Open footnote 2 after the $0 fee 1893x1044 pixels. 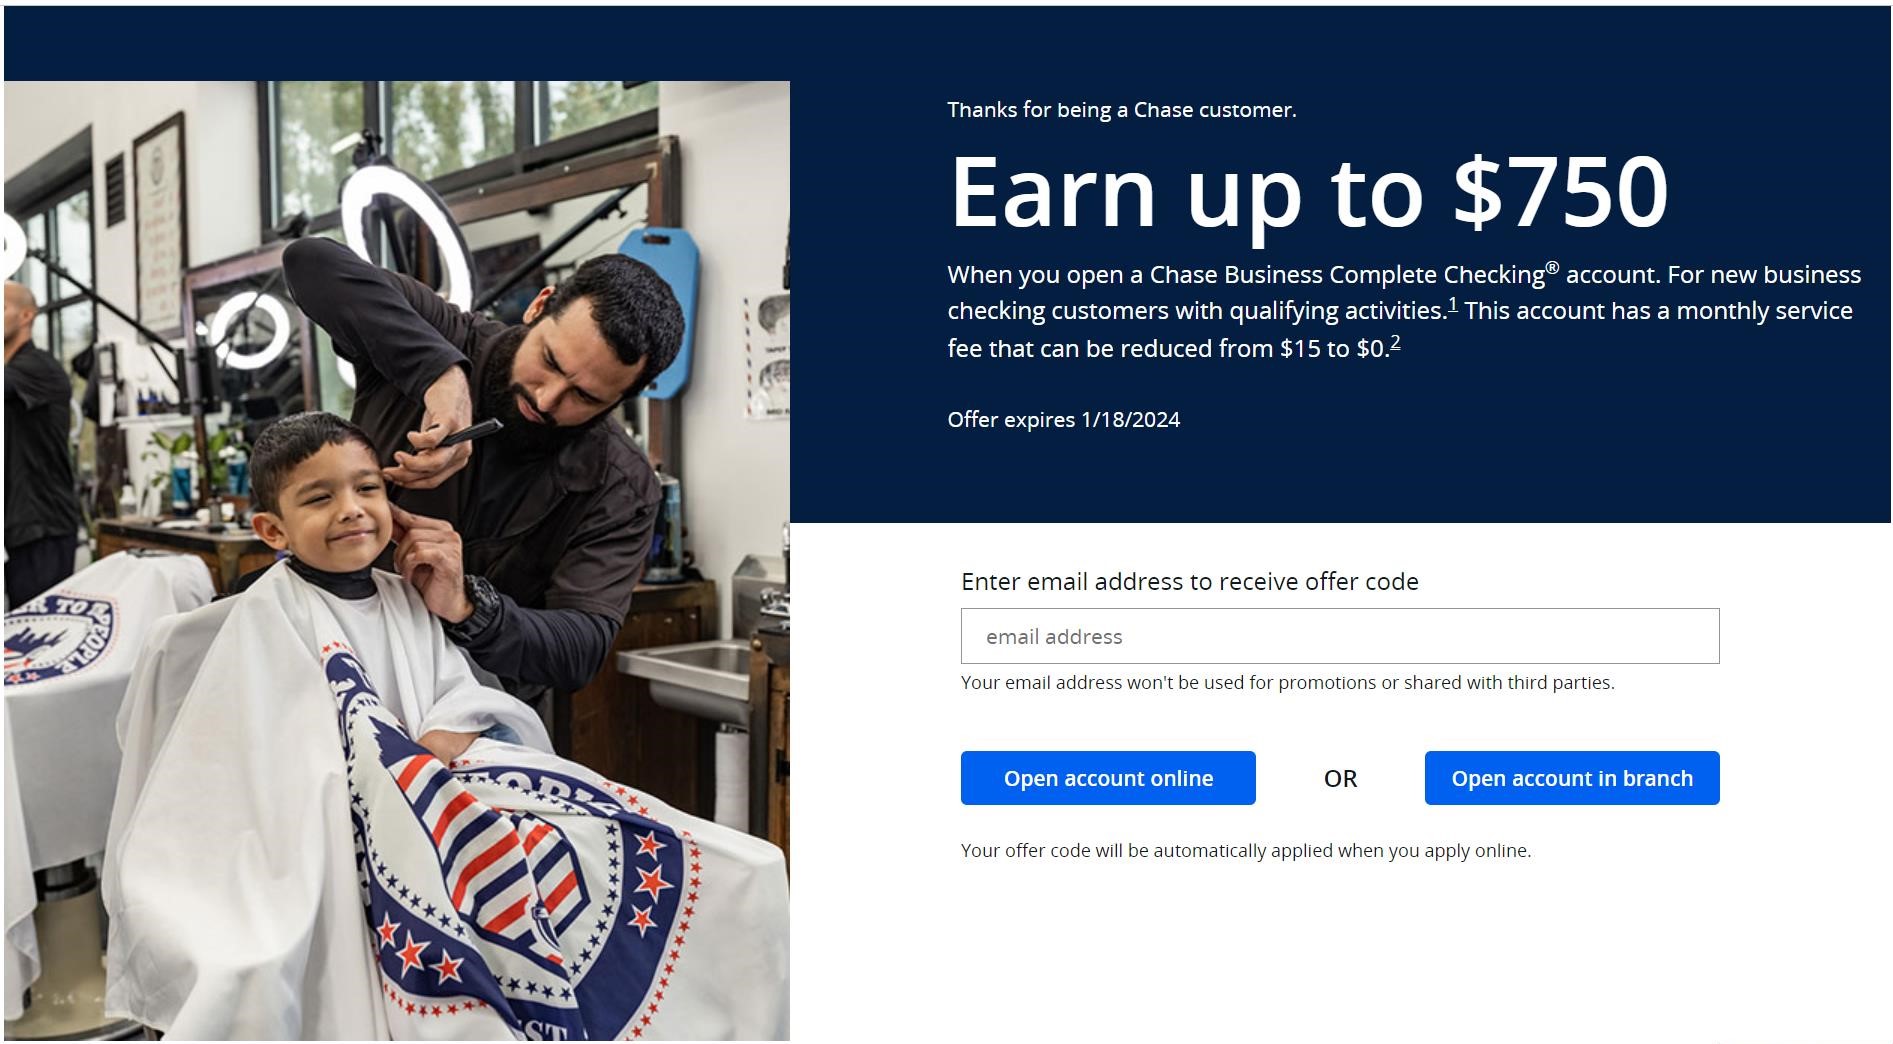[1395, 343]
